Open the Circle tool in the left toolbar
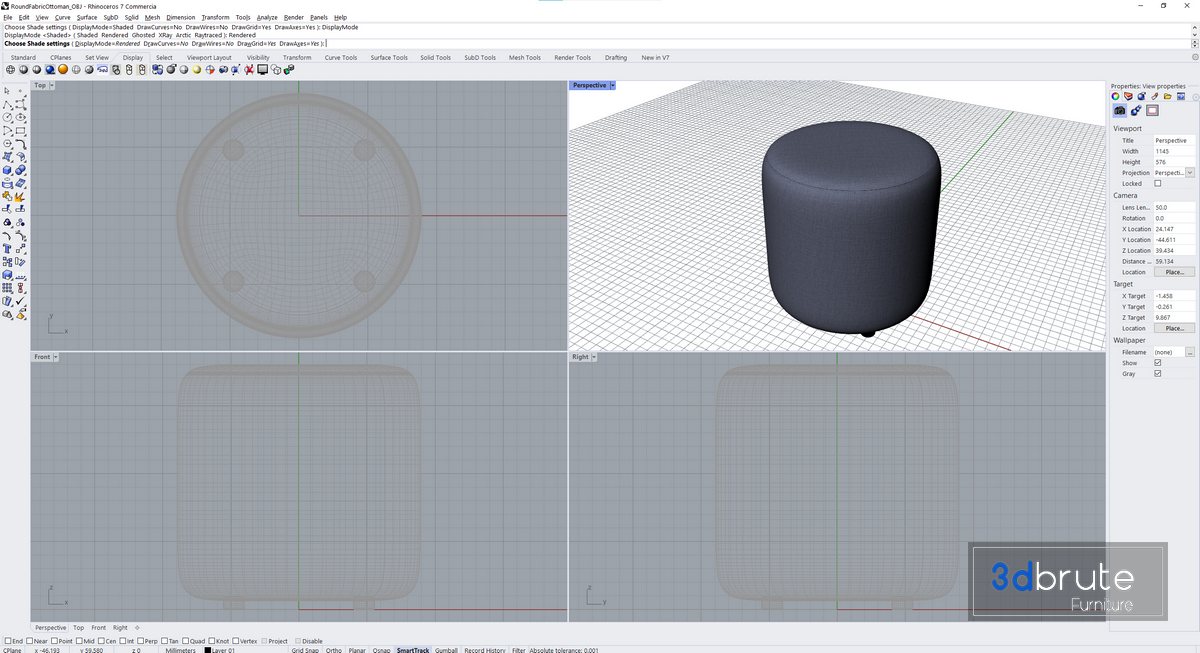The width and height of the screenshot is (1200, 653). click(x=8, y=117)
